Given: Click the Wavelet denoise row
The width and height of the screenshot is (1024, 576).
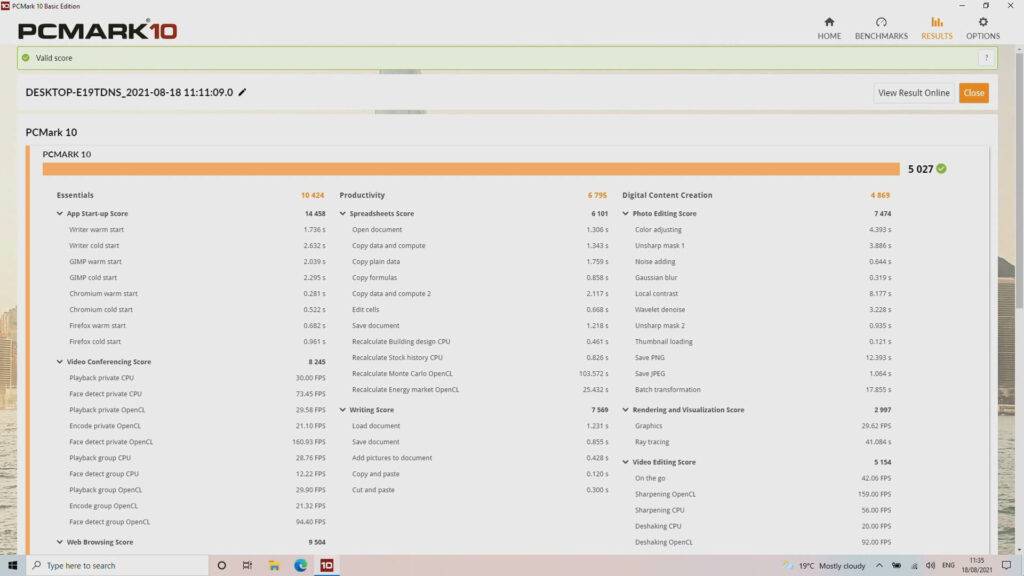Looking at the screenshot, I should point(762,310).
